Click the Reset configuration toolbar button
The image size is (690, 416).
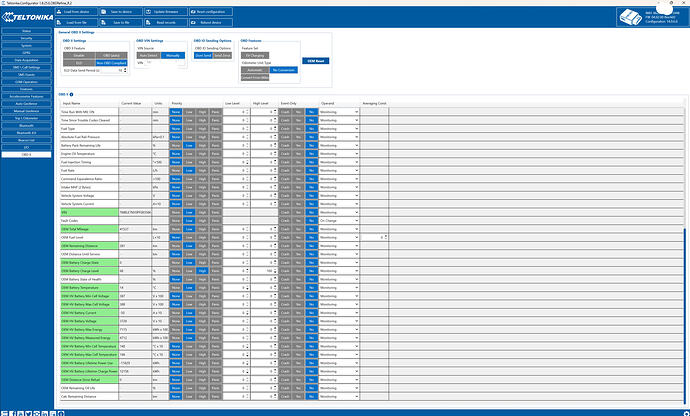pyautogui.click(x=211, y=12)
